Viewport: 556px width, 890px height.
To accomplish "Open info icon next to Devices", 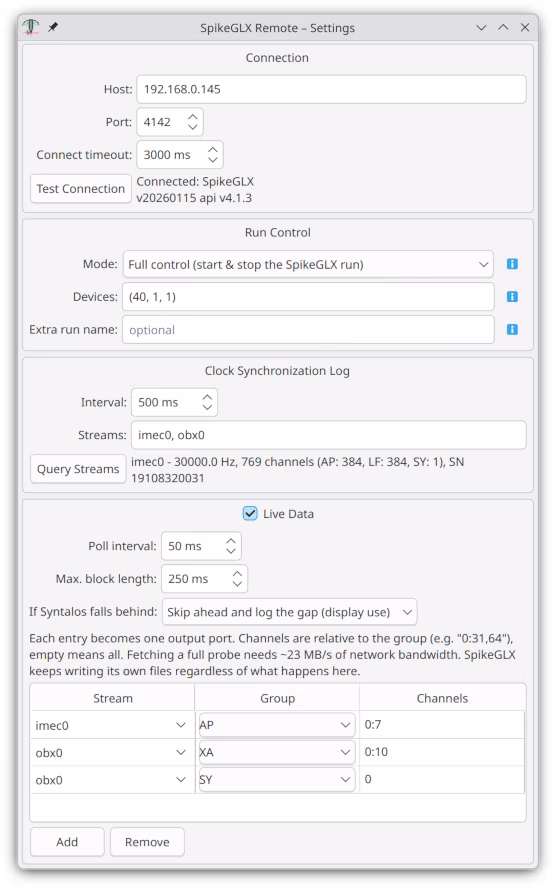I will [512, 296].
